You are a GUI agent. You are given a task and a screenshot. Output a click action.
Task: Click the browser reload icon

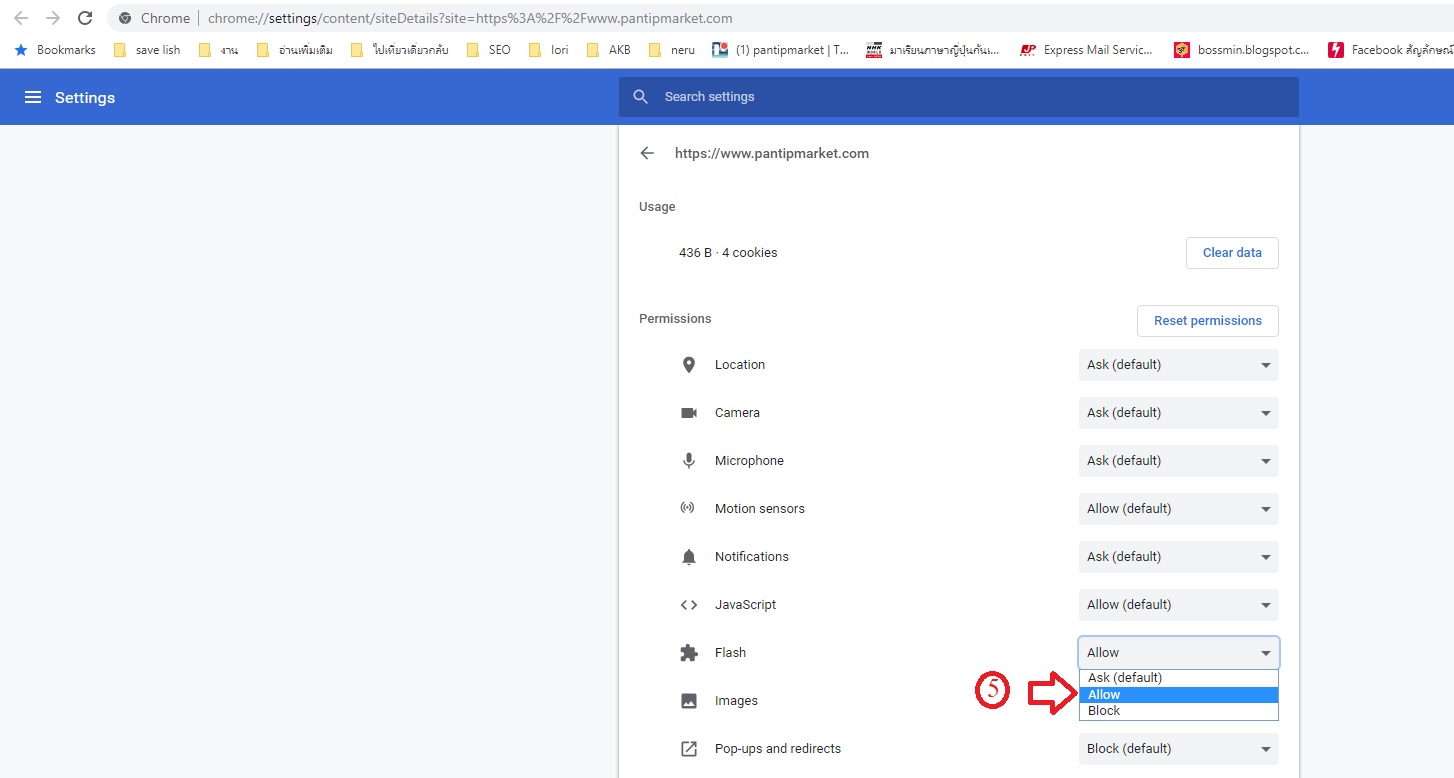click(85, 18)
